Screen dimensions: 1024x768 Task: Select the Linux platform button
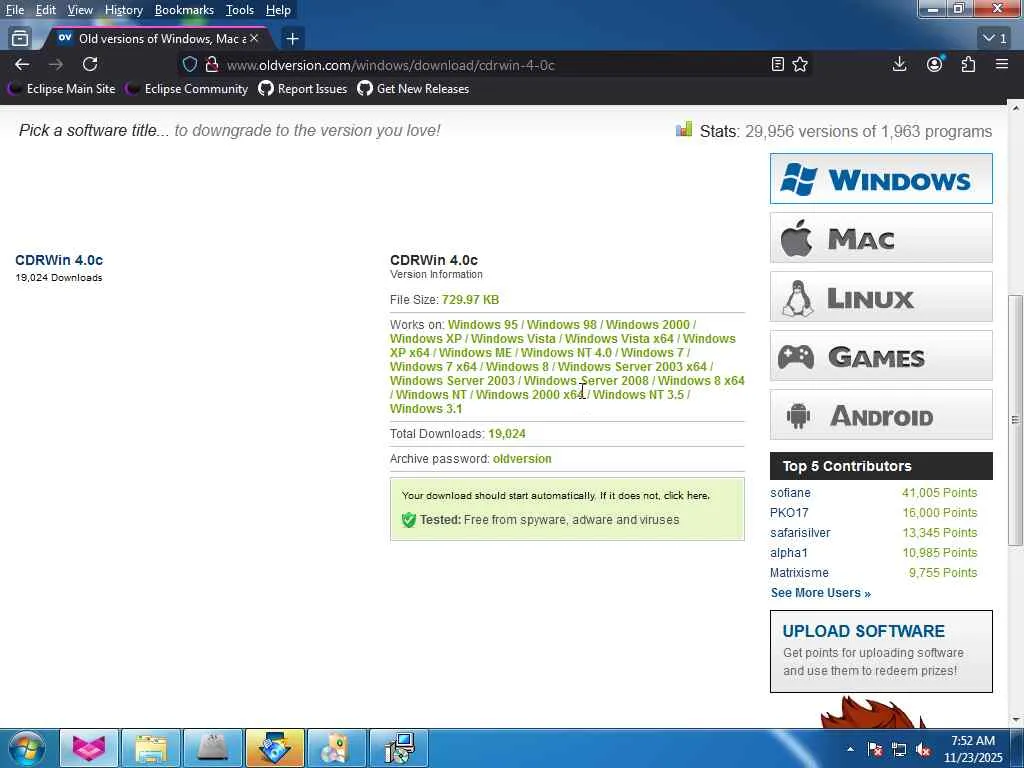[x=881, y=297]
